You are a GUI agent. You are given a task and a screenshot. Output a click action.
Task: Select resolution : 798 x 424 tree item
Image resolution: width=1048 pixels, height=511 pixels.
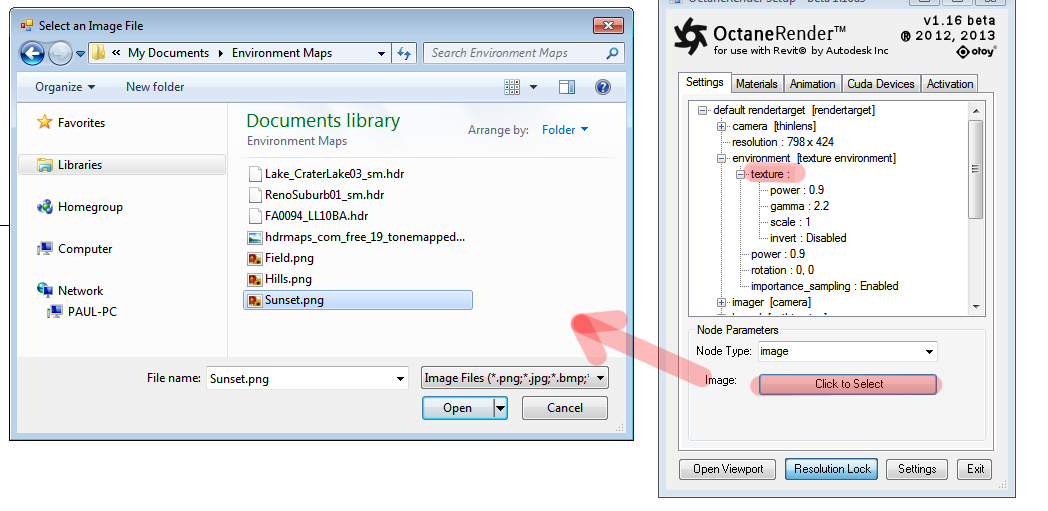tap(783, 142)
